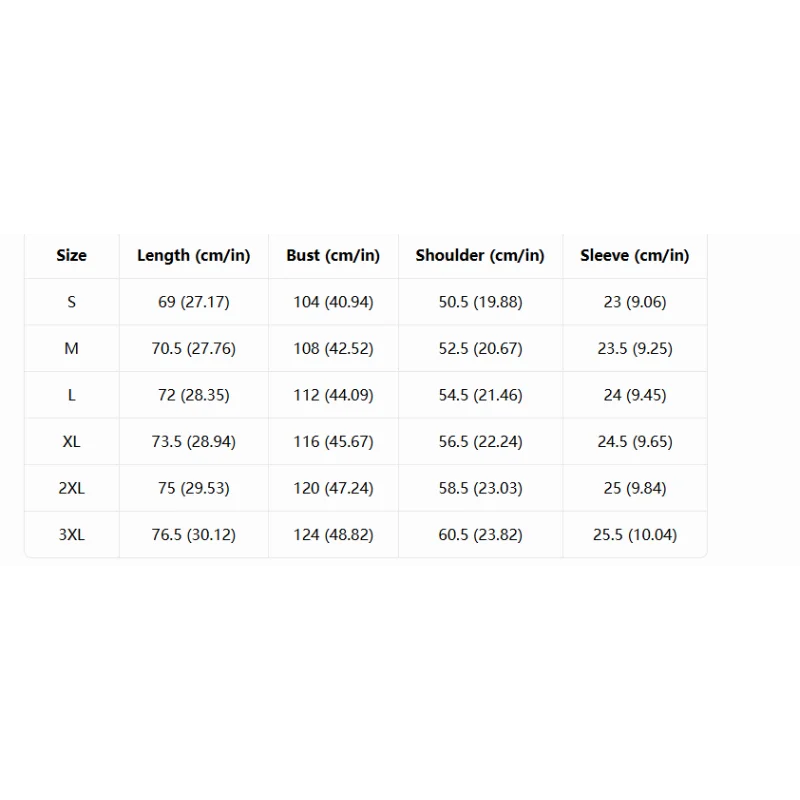Select the M size row label
The height and width of the screenshot is (800, 800).
click(x=71, y=348)
